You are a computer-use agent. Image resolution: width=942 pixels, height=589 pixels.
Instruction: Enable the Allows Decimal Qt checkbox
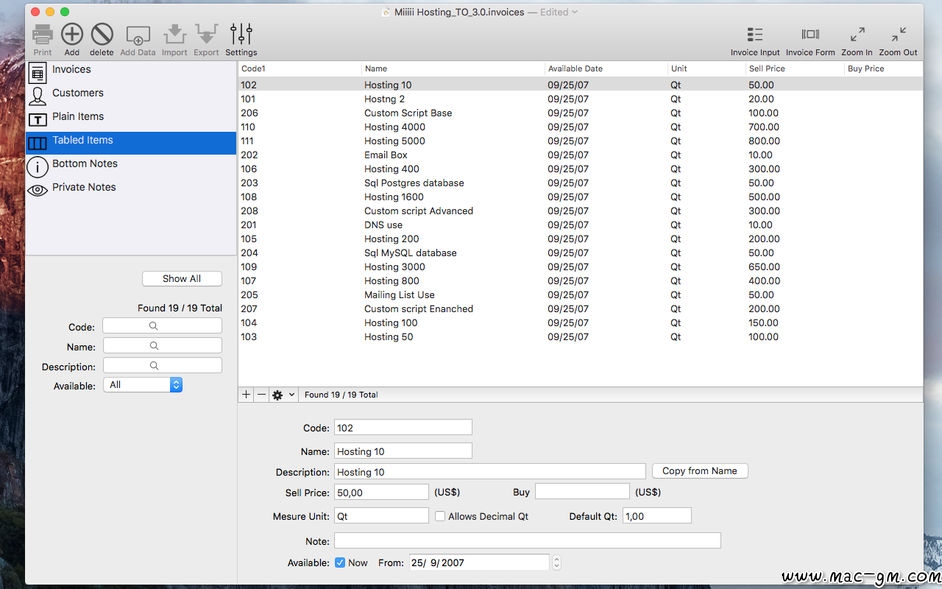click(x=440, y=516)
